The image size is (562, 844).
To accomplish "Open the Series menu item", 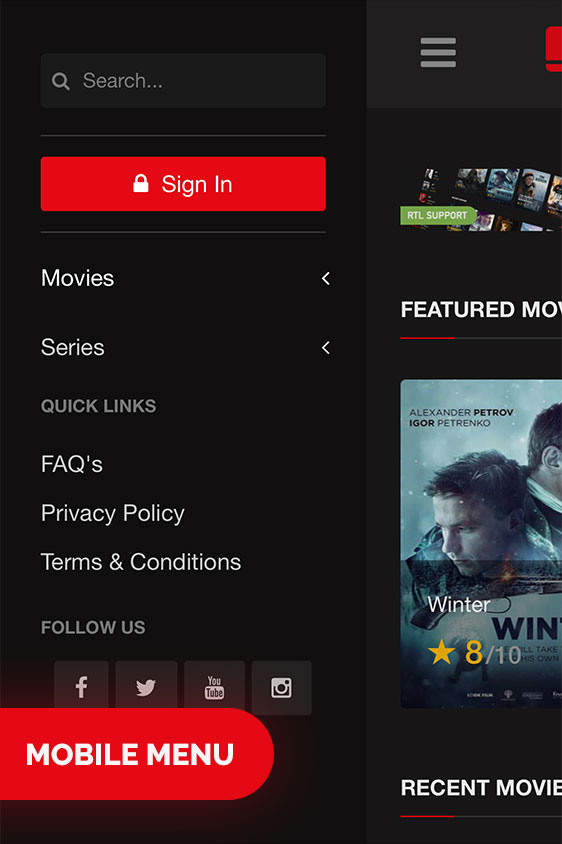I will pyautogui.click(x=73, y=348).
